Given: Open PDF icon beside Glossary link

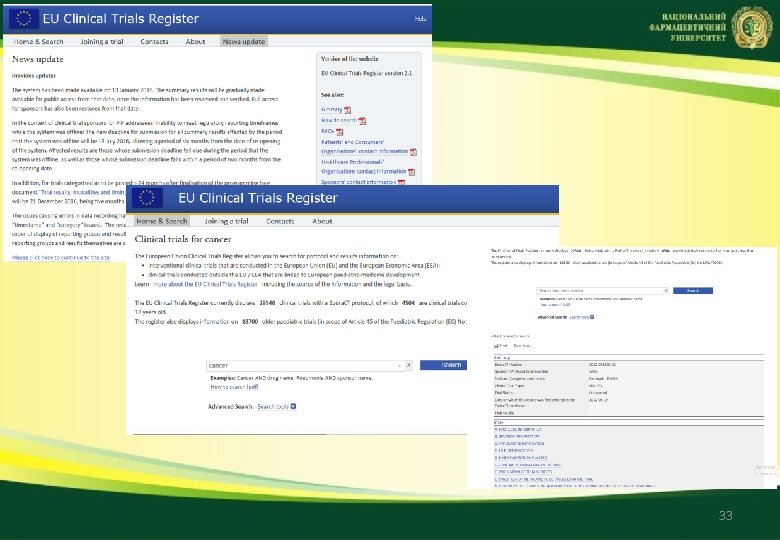Looking at the screenshot, I should 347,110.
